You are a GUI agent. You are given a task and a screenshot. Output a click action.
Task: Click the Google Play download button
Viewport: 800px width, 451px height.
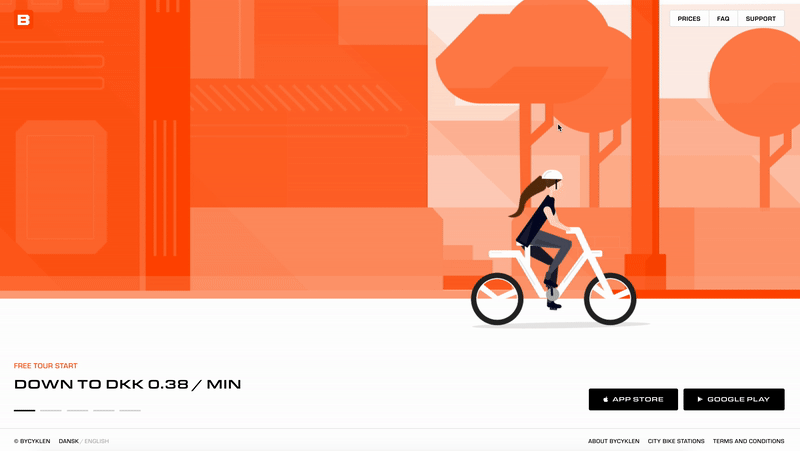(x=734, y=399)
